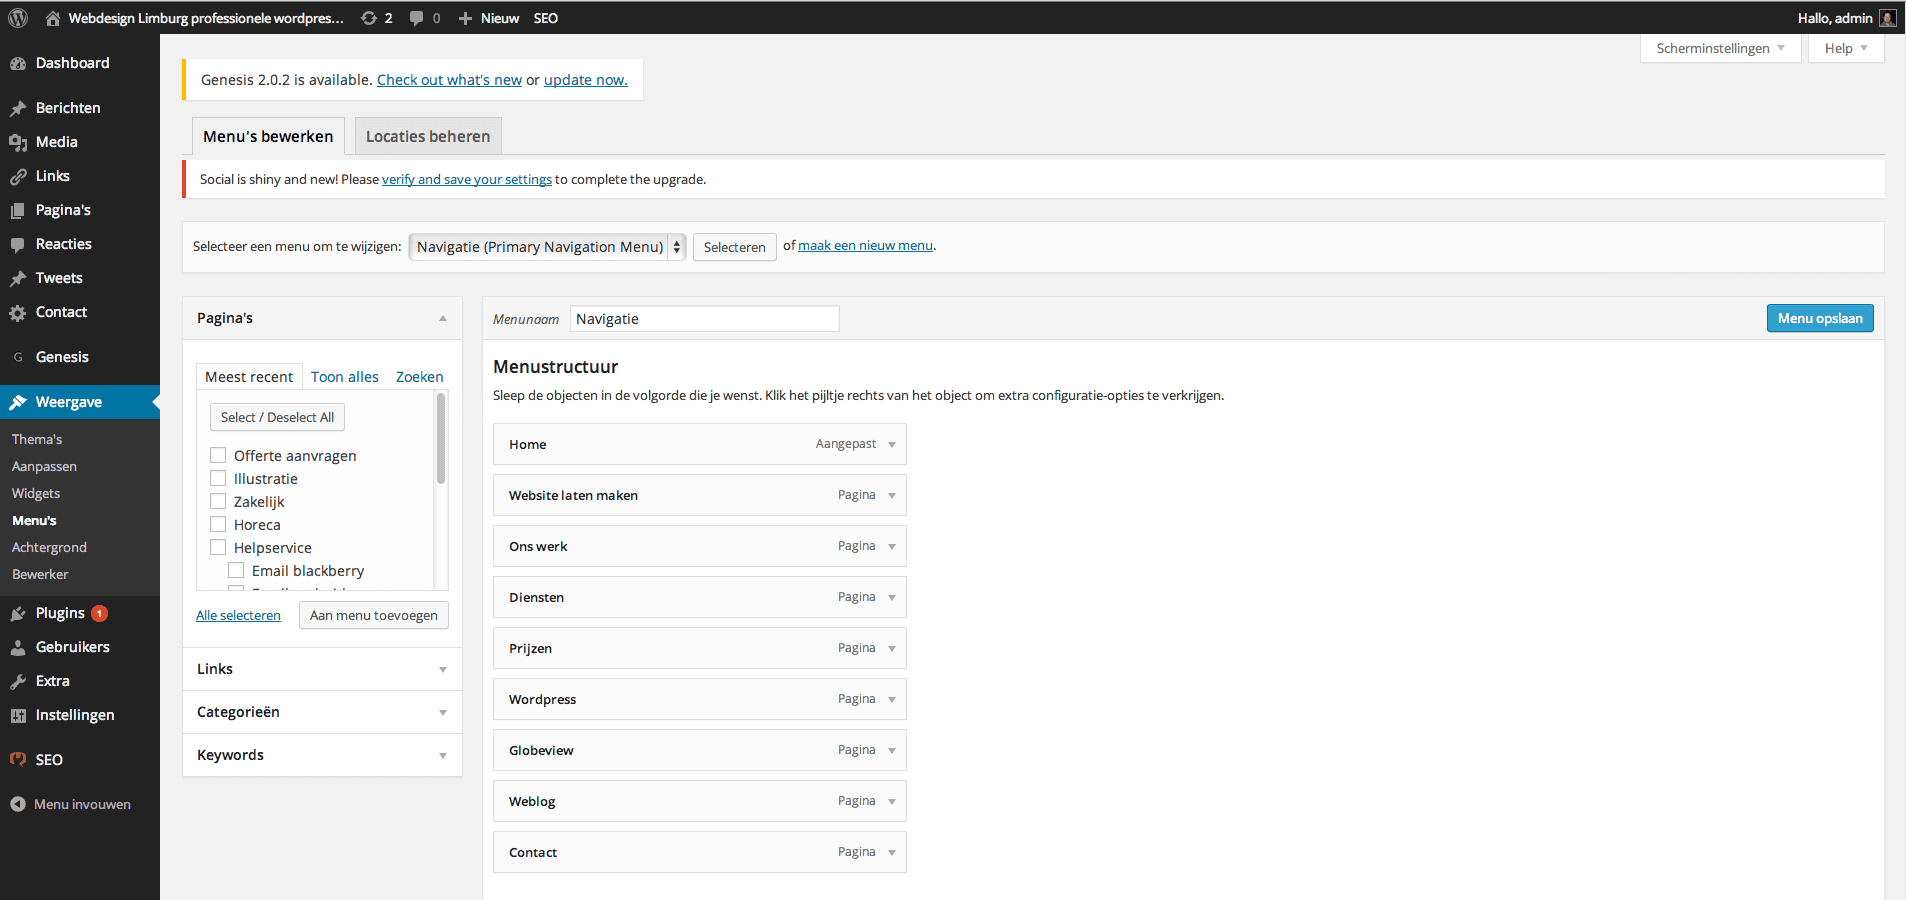Open the site home icon in admin bar
This screenshot has width=1906, height=900.
(x=53, y=18)
